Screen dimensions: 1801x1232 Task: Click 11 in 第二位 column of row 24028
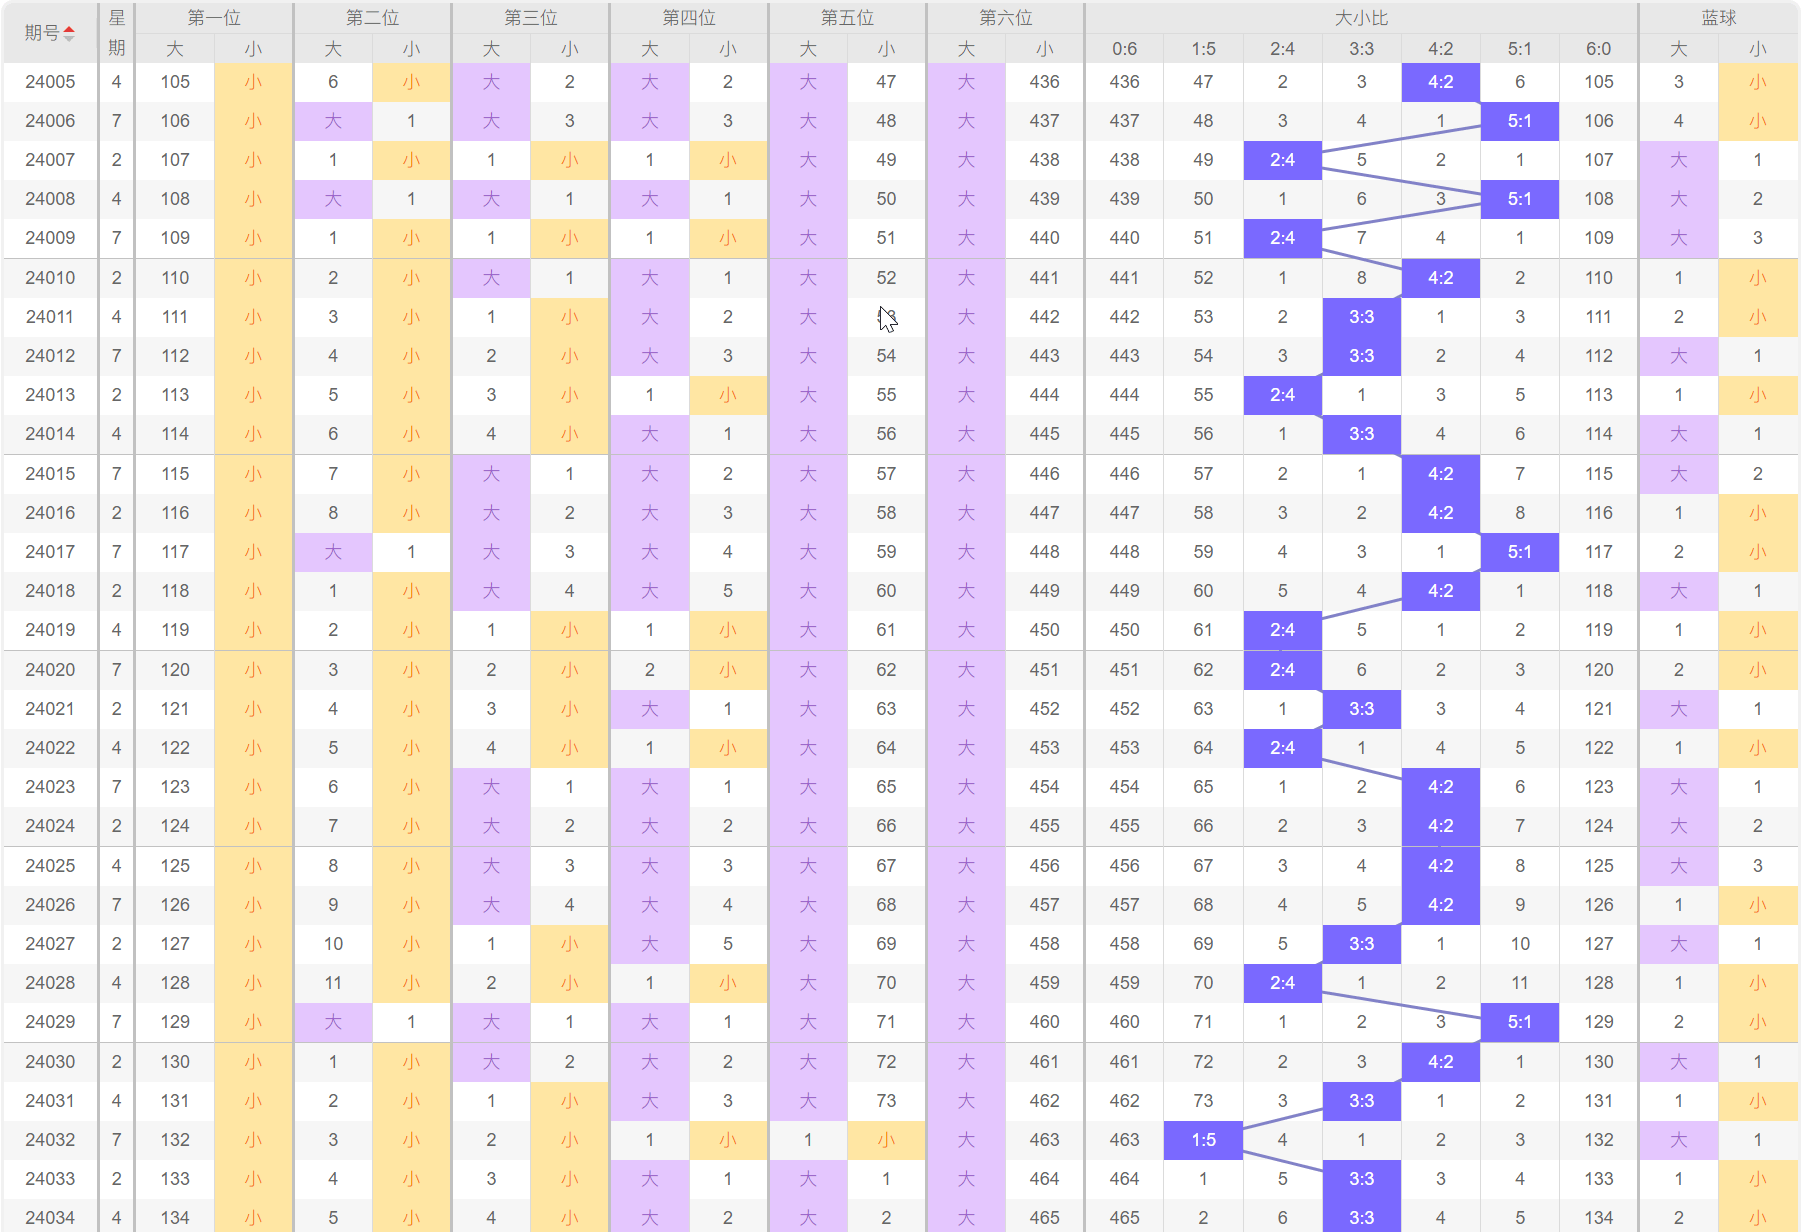pyautogui.click(x=333, y=983)
